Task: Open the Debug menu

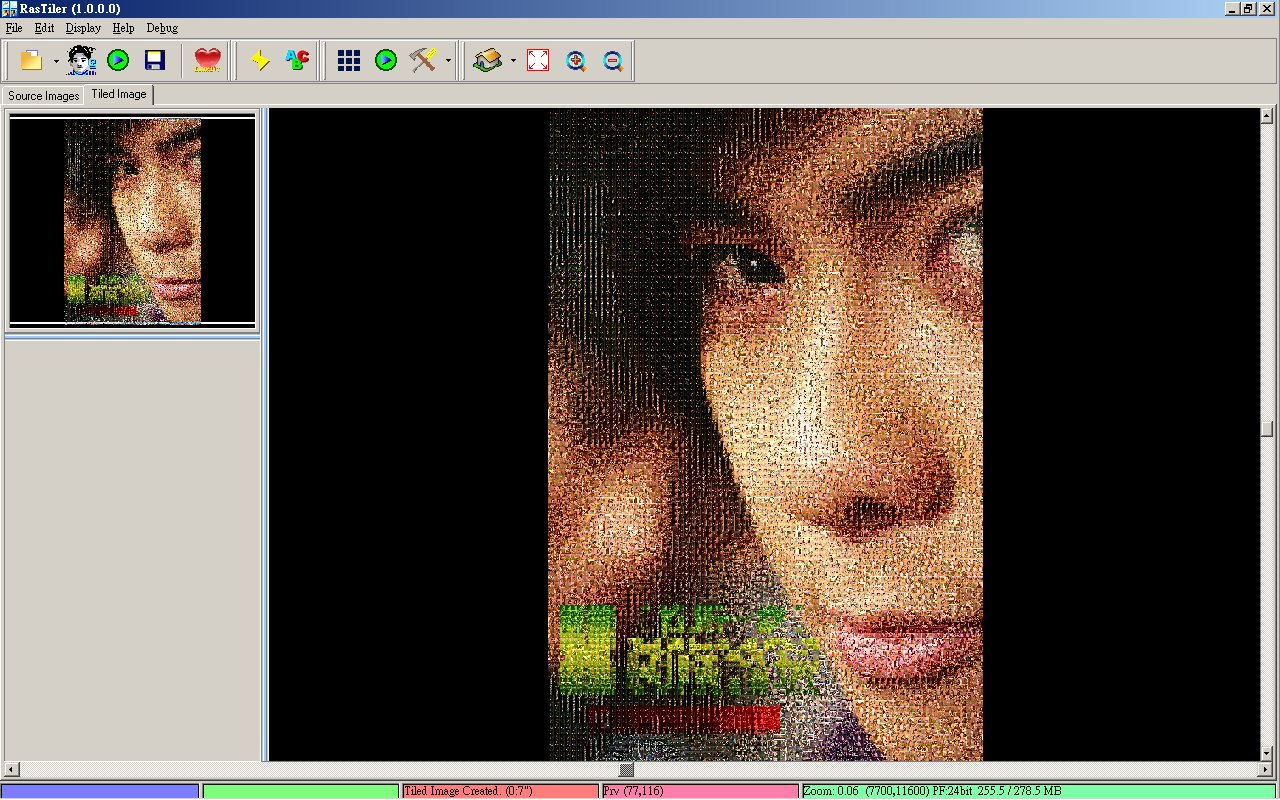Action: (162, 28)
